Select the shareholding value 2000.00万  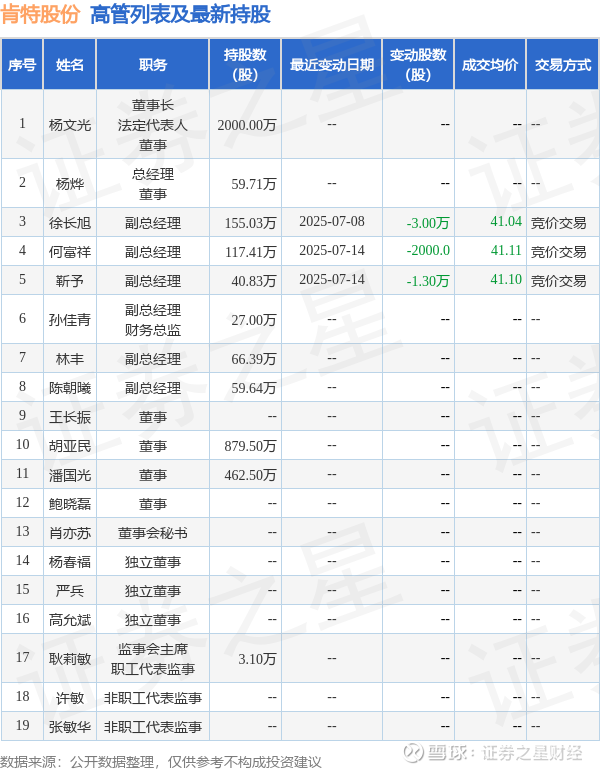coord(247,125)
